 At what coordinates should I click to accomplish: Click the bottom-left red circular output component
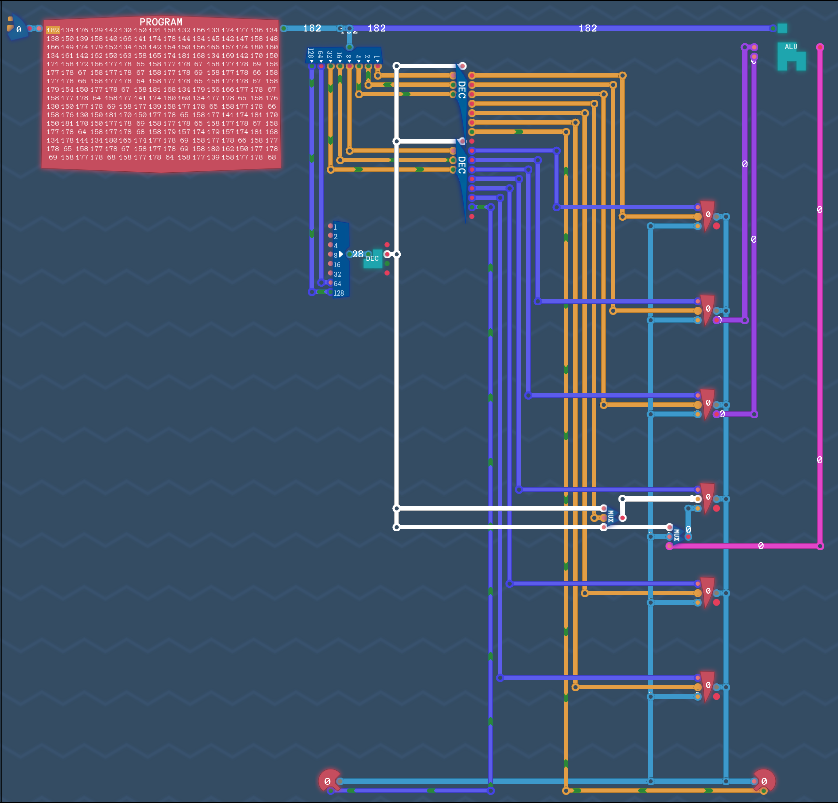tap(328, 780)
